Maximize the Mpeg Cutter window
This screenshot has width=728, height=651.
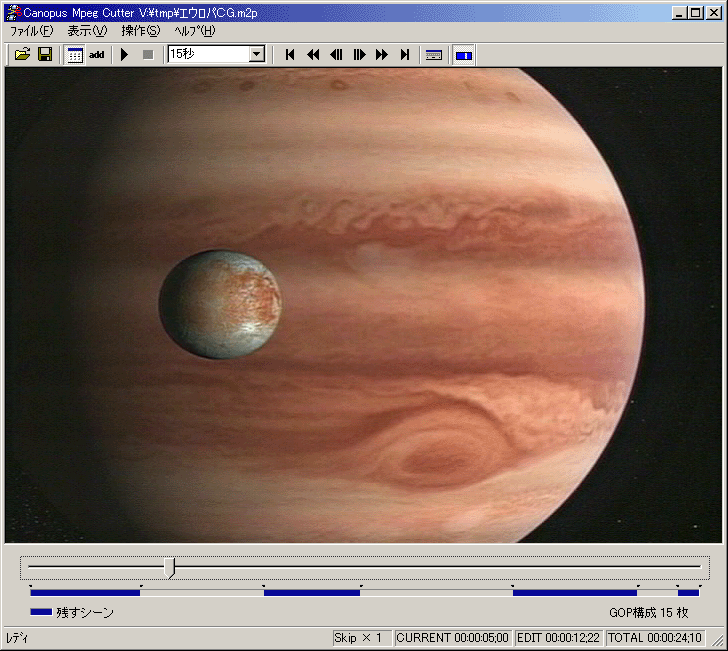click(x=696, y=13)
